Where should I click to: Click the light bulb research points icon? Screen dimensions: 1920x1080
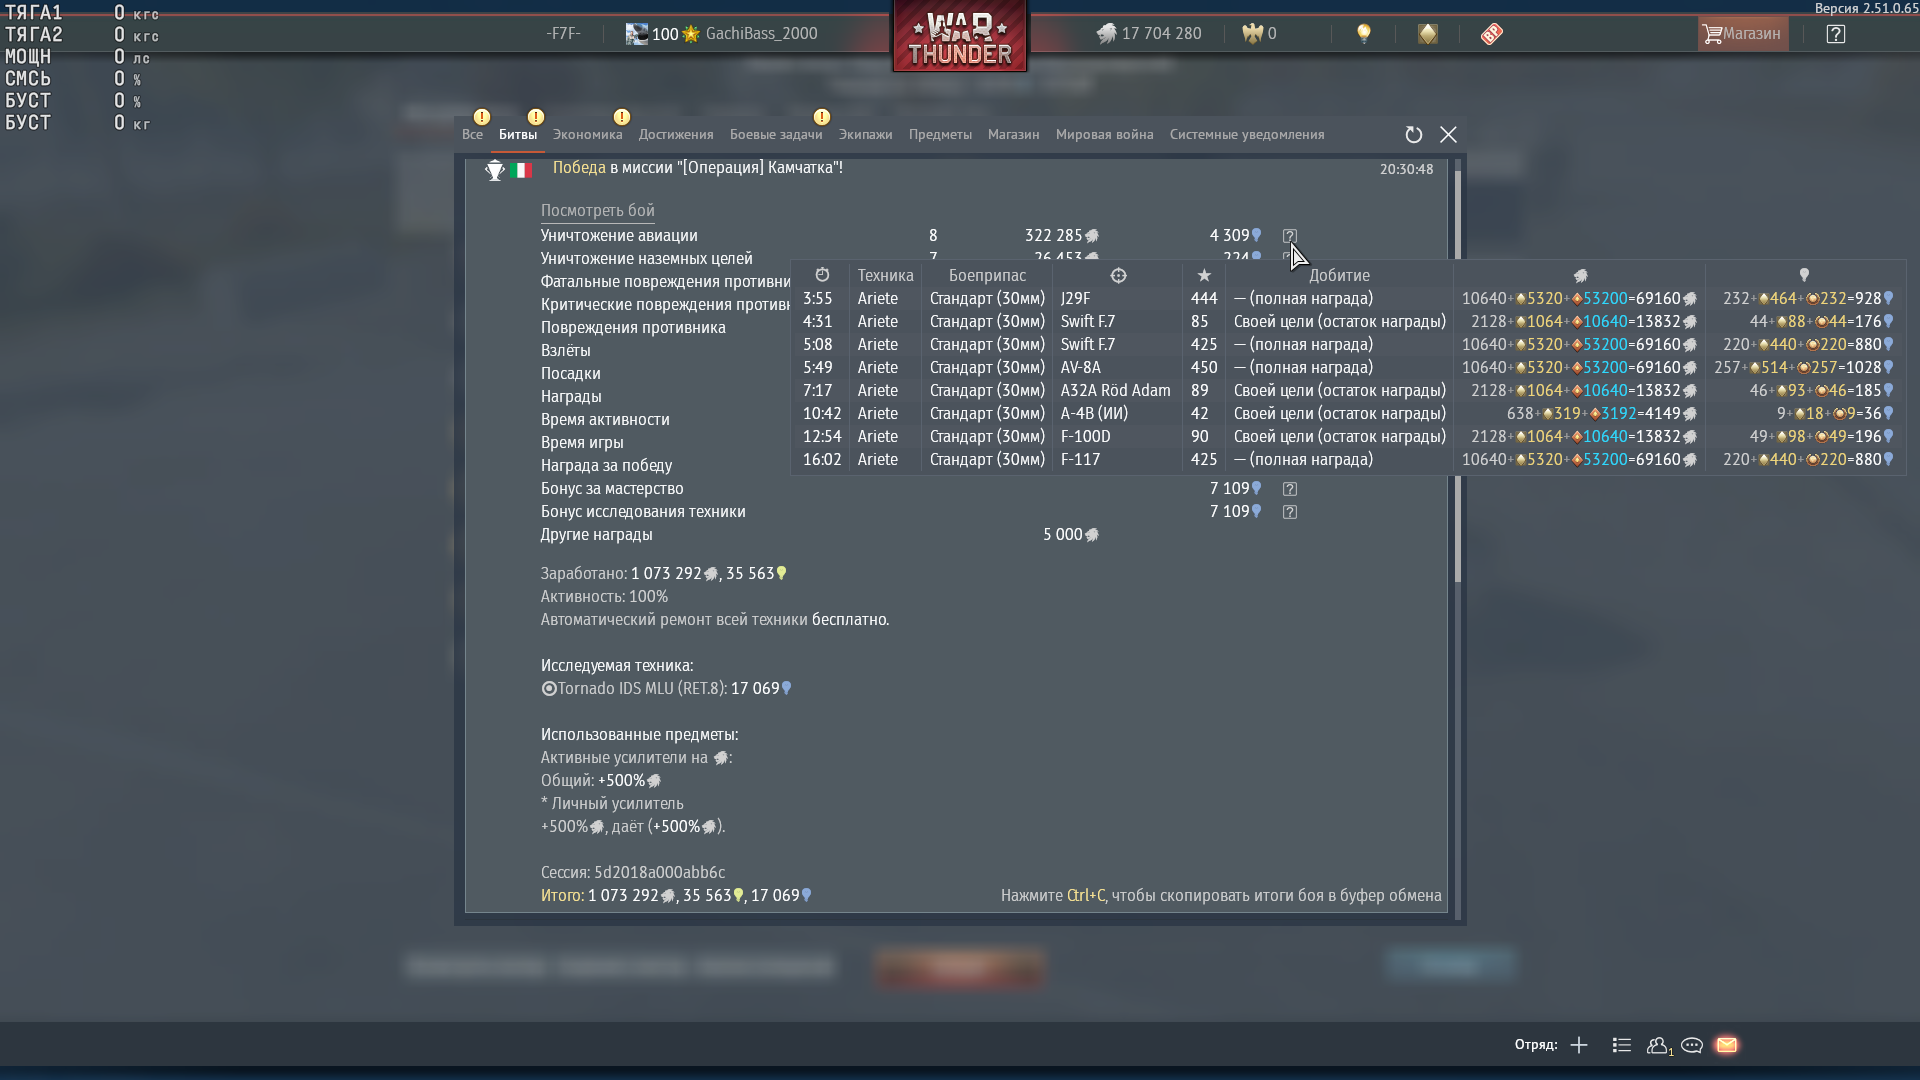pos(1363,34)
